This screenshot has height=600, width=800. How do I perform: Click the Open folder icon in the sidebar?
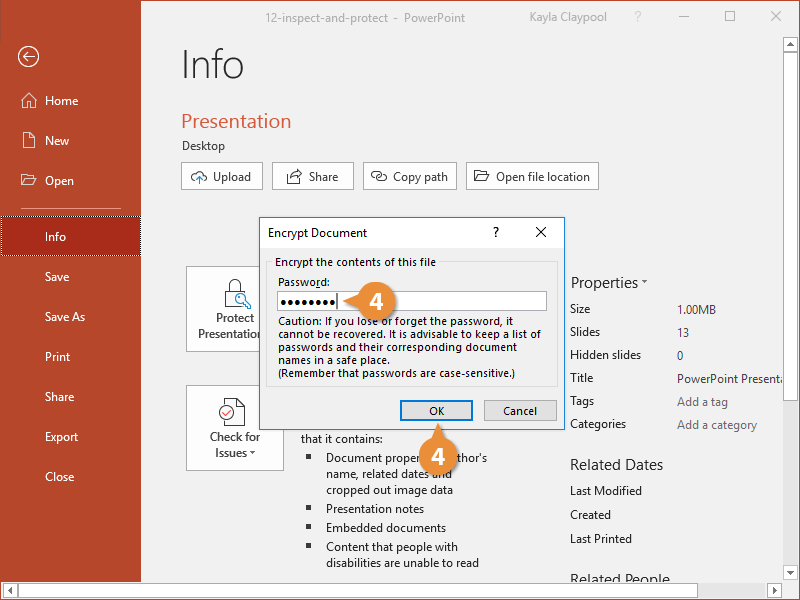point(28,181)
